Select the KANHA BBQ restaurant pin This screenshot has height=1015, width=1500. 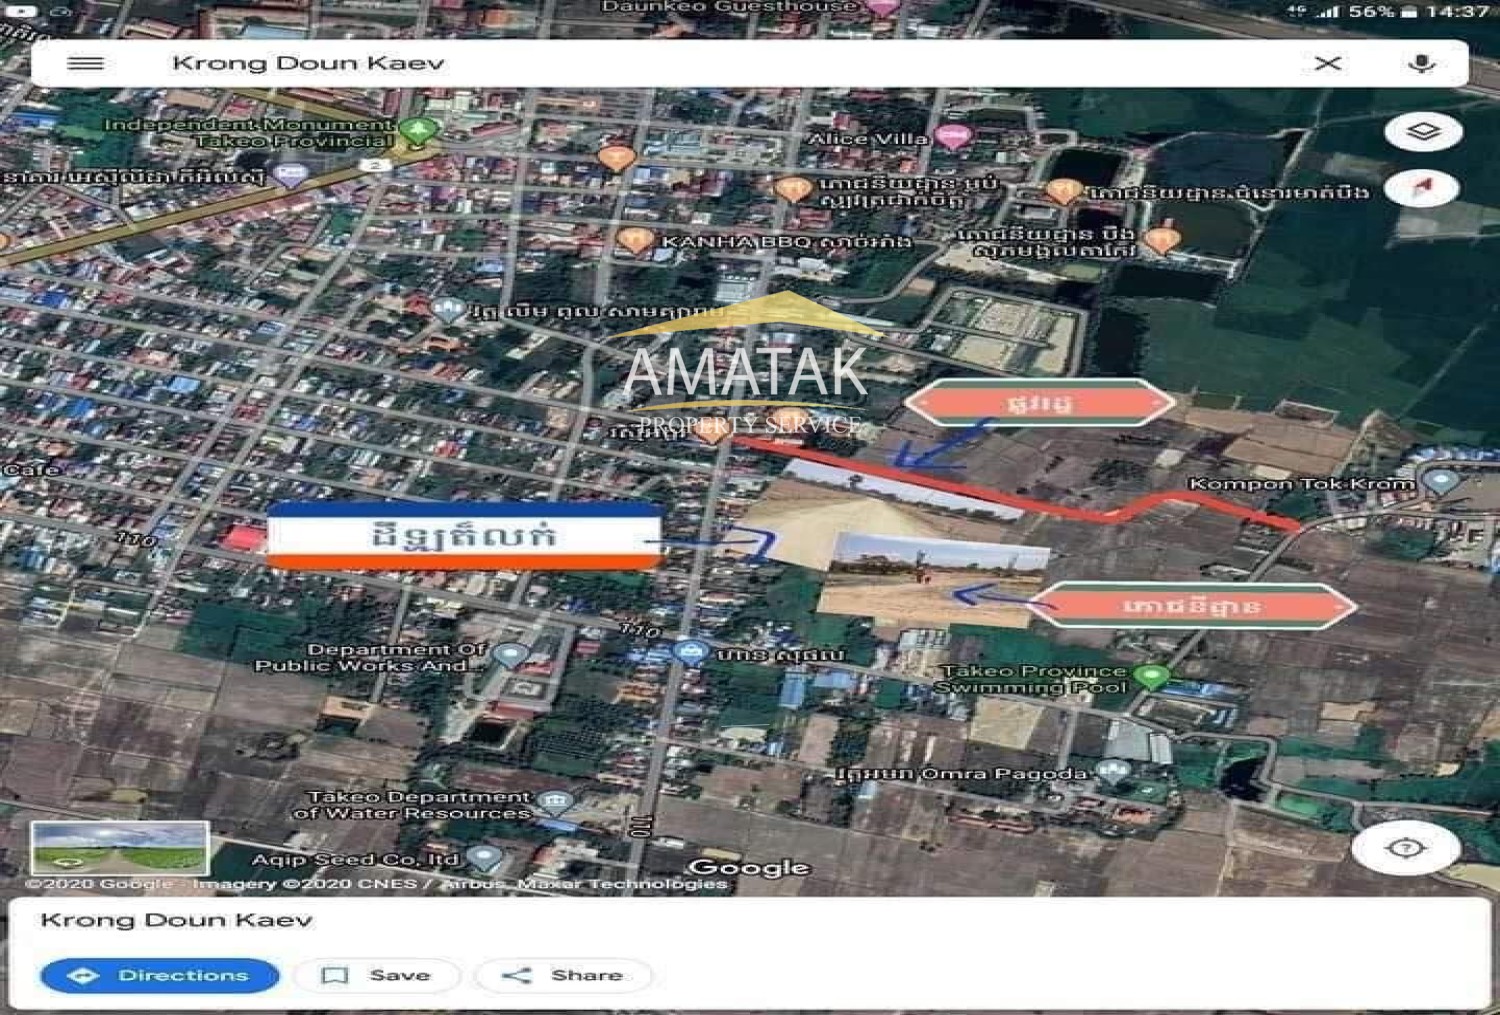click(633, 240)
